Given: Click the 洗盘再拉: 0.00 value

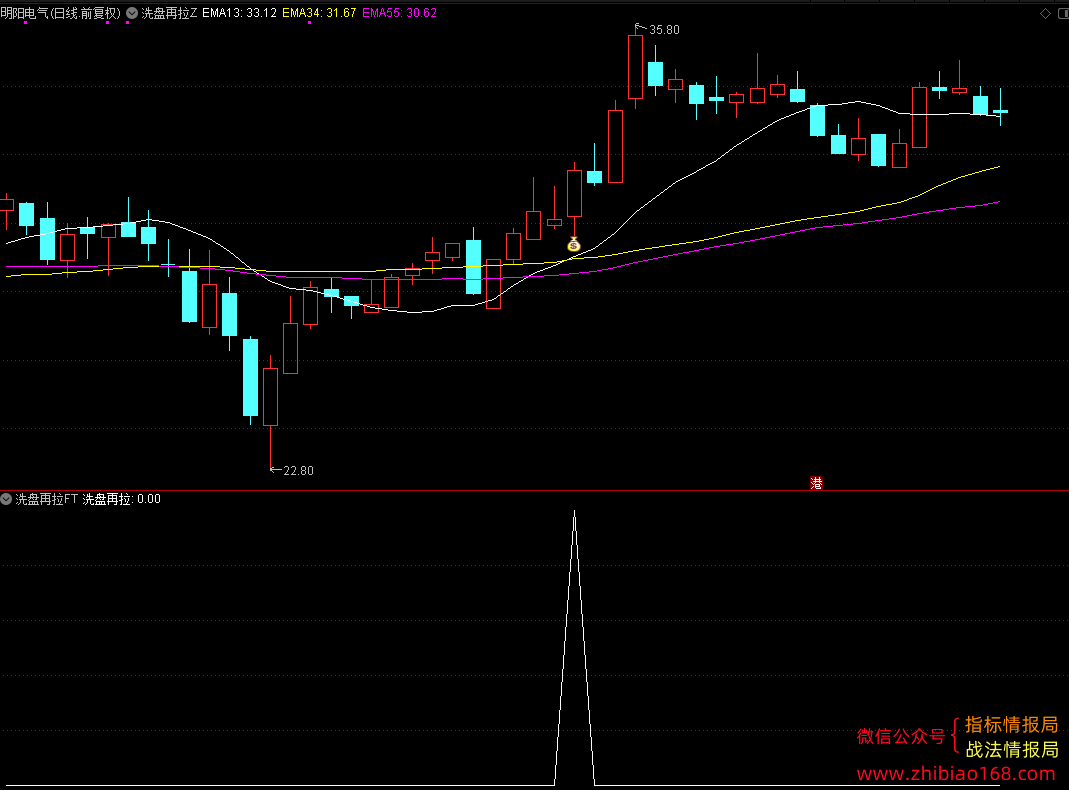Looking at the screenshot, I should [121, 499].
